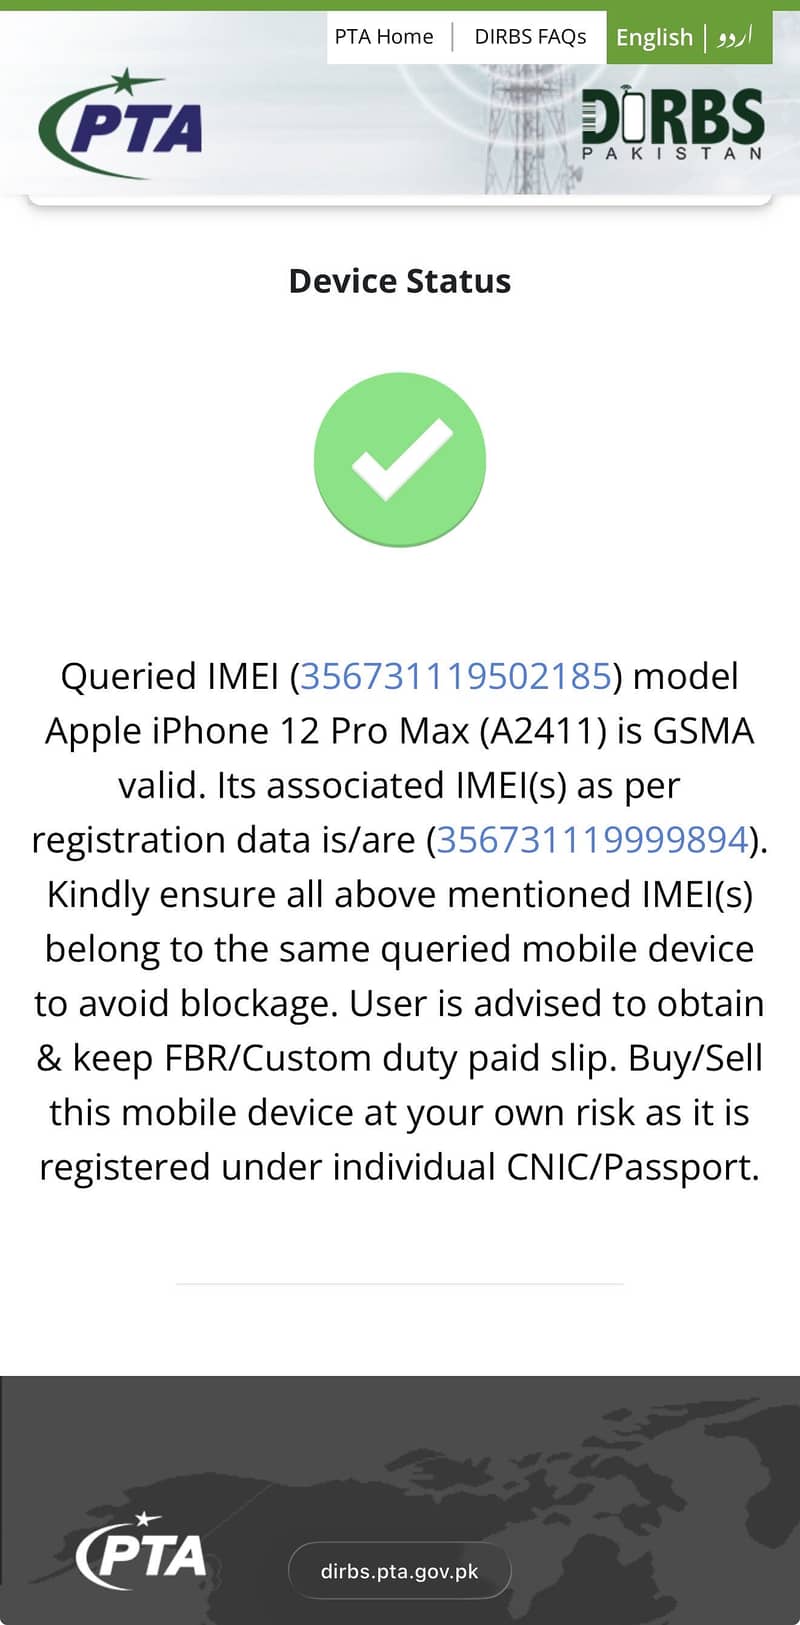
Task: Click the green checkmark status icon
Action: (x=400, y=460)
